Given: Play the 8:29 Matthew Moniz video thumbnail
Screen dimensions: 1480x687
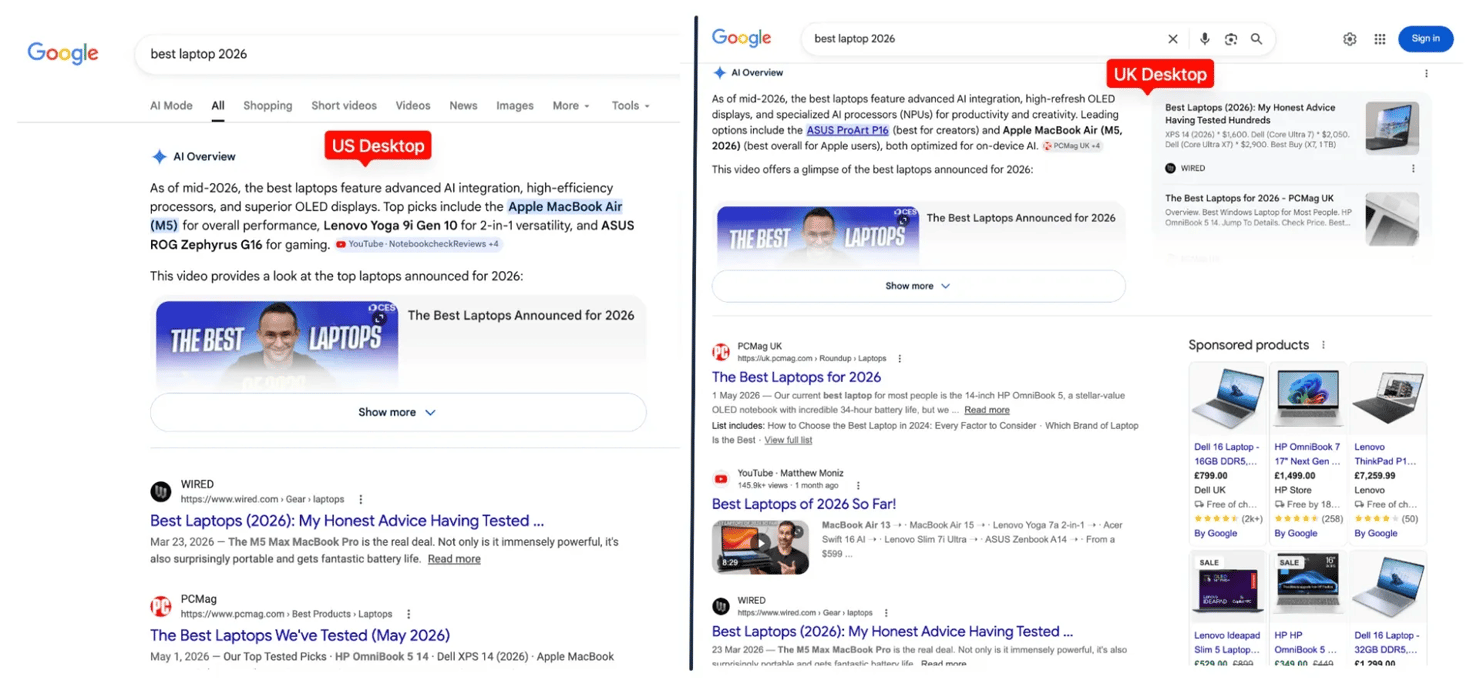Looking at the screenshot, I should (x=760, y=547).
